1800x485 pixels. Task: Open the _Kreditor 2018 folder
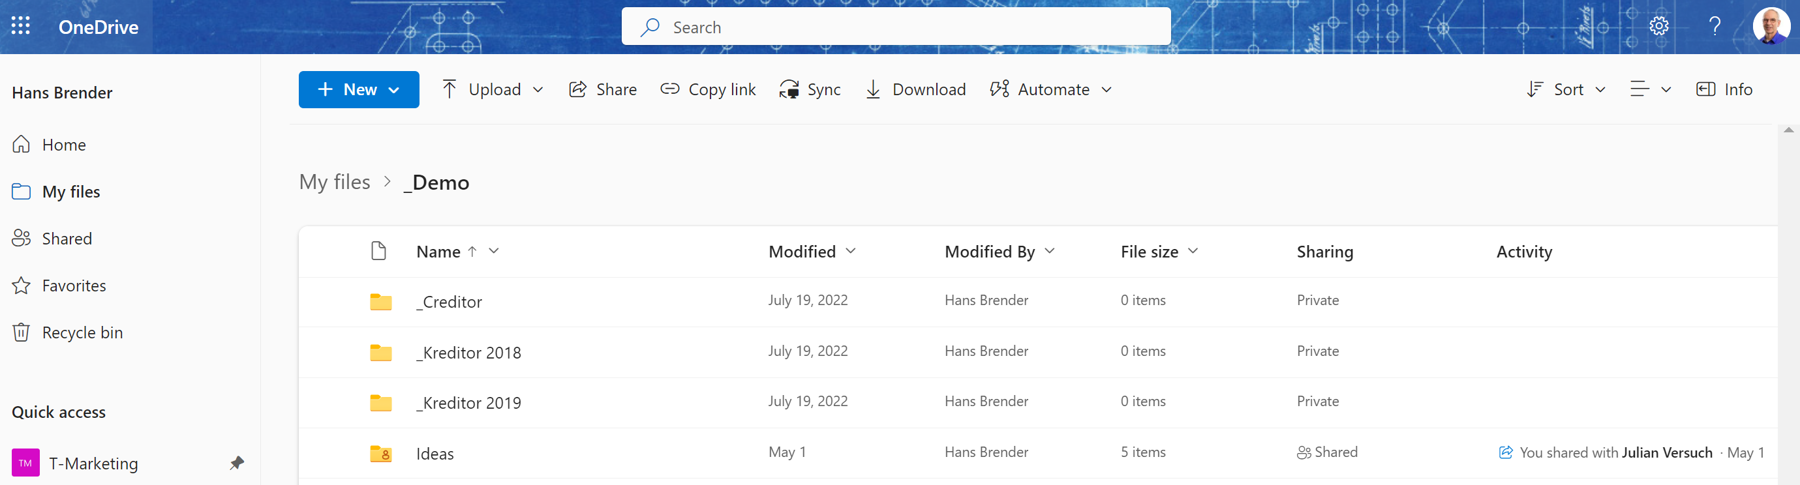click(x=468, y=352)
